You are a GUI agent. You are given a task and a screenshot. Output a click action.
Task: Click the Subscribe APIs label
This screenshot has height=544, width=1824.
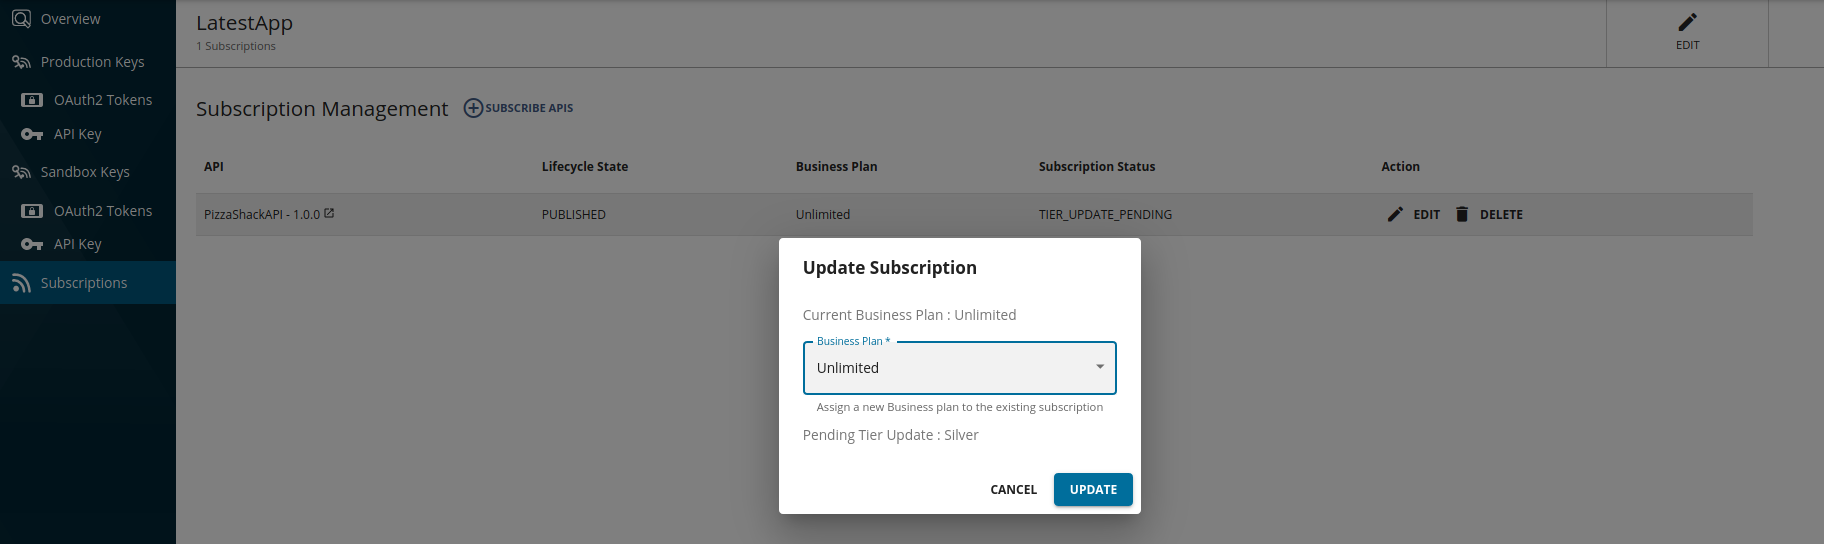pyautogui.click(x=529, y=108)
